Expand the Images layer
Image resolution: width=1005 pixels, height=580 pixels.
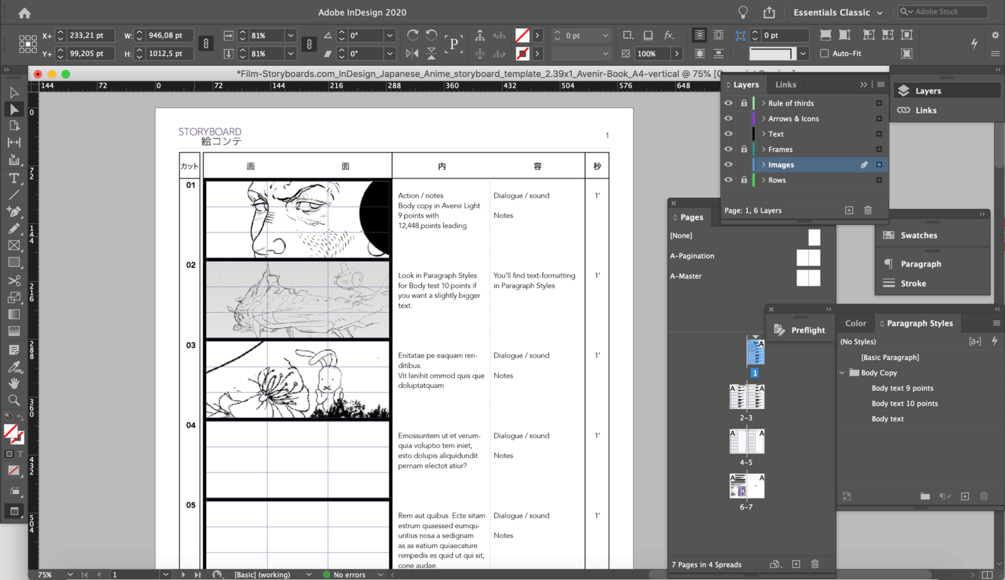[763, 165]
